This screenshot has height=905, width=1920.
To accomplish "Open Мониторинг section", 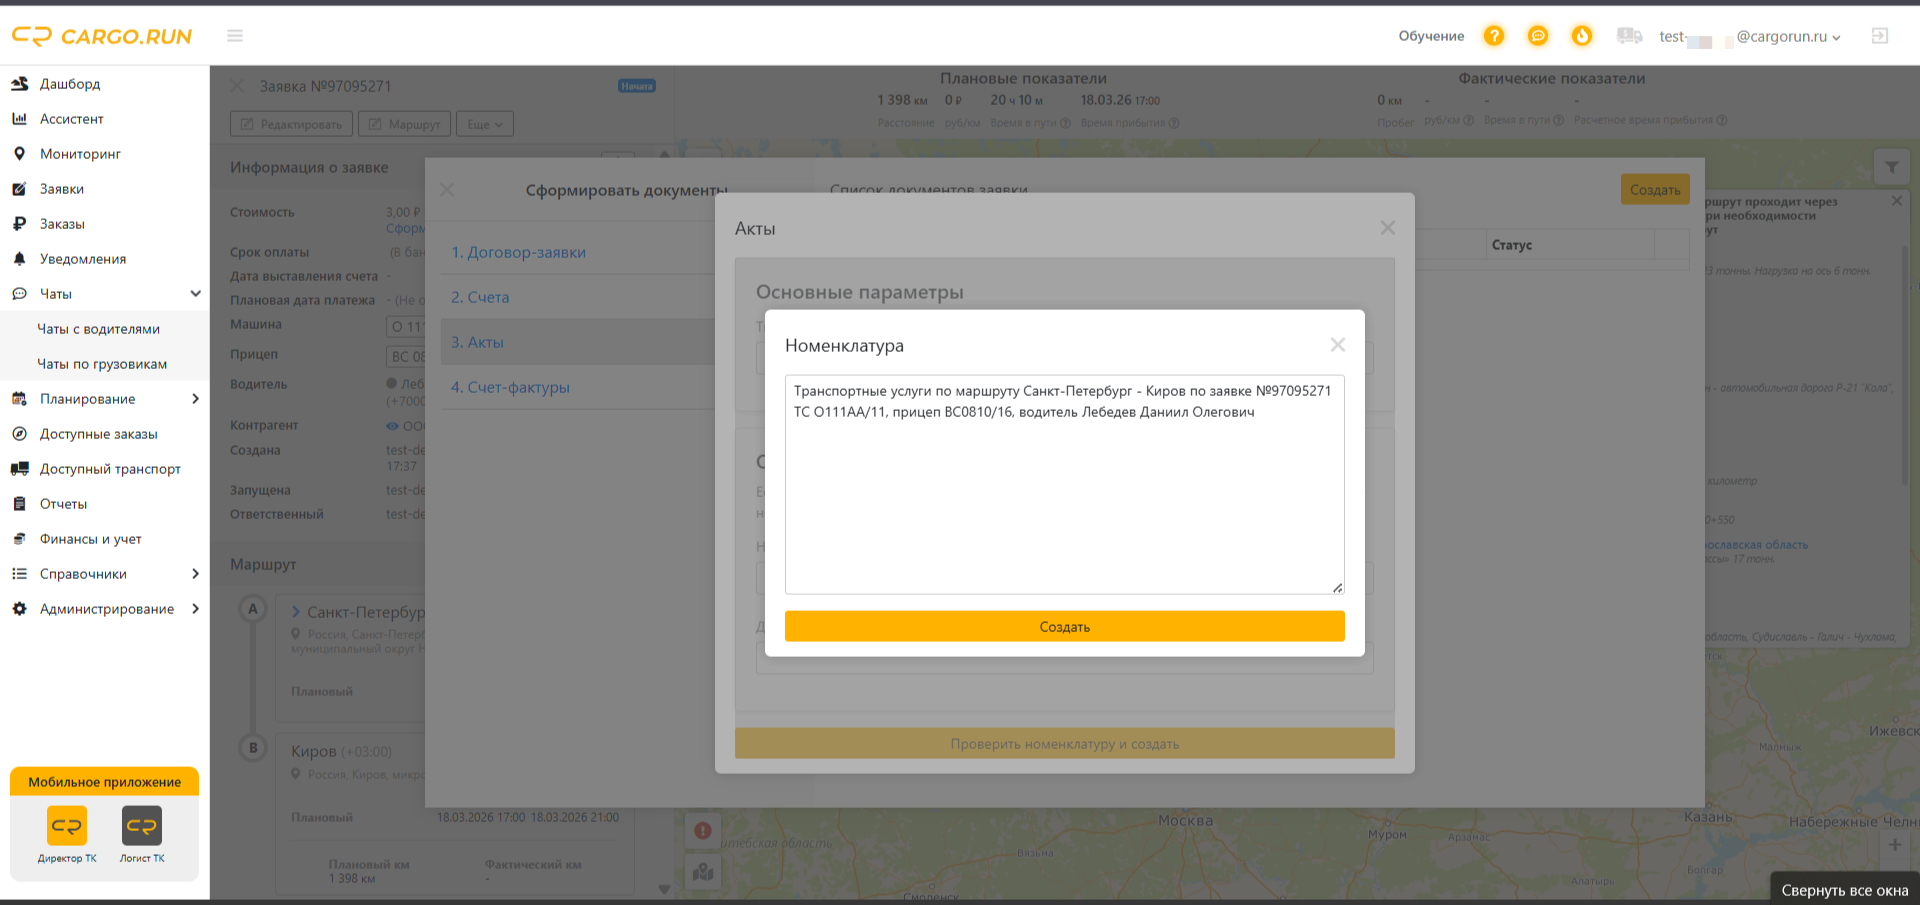I will (80, 154).
